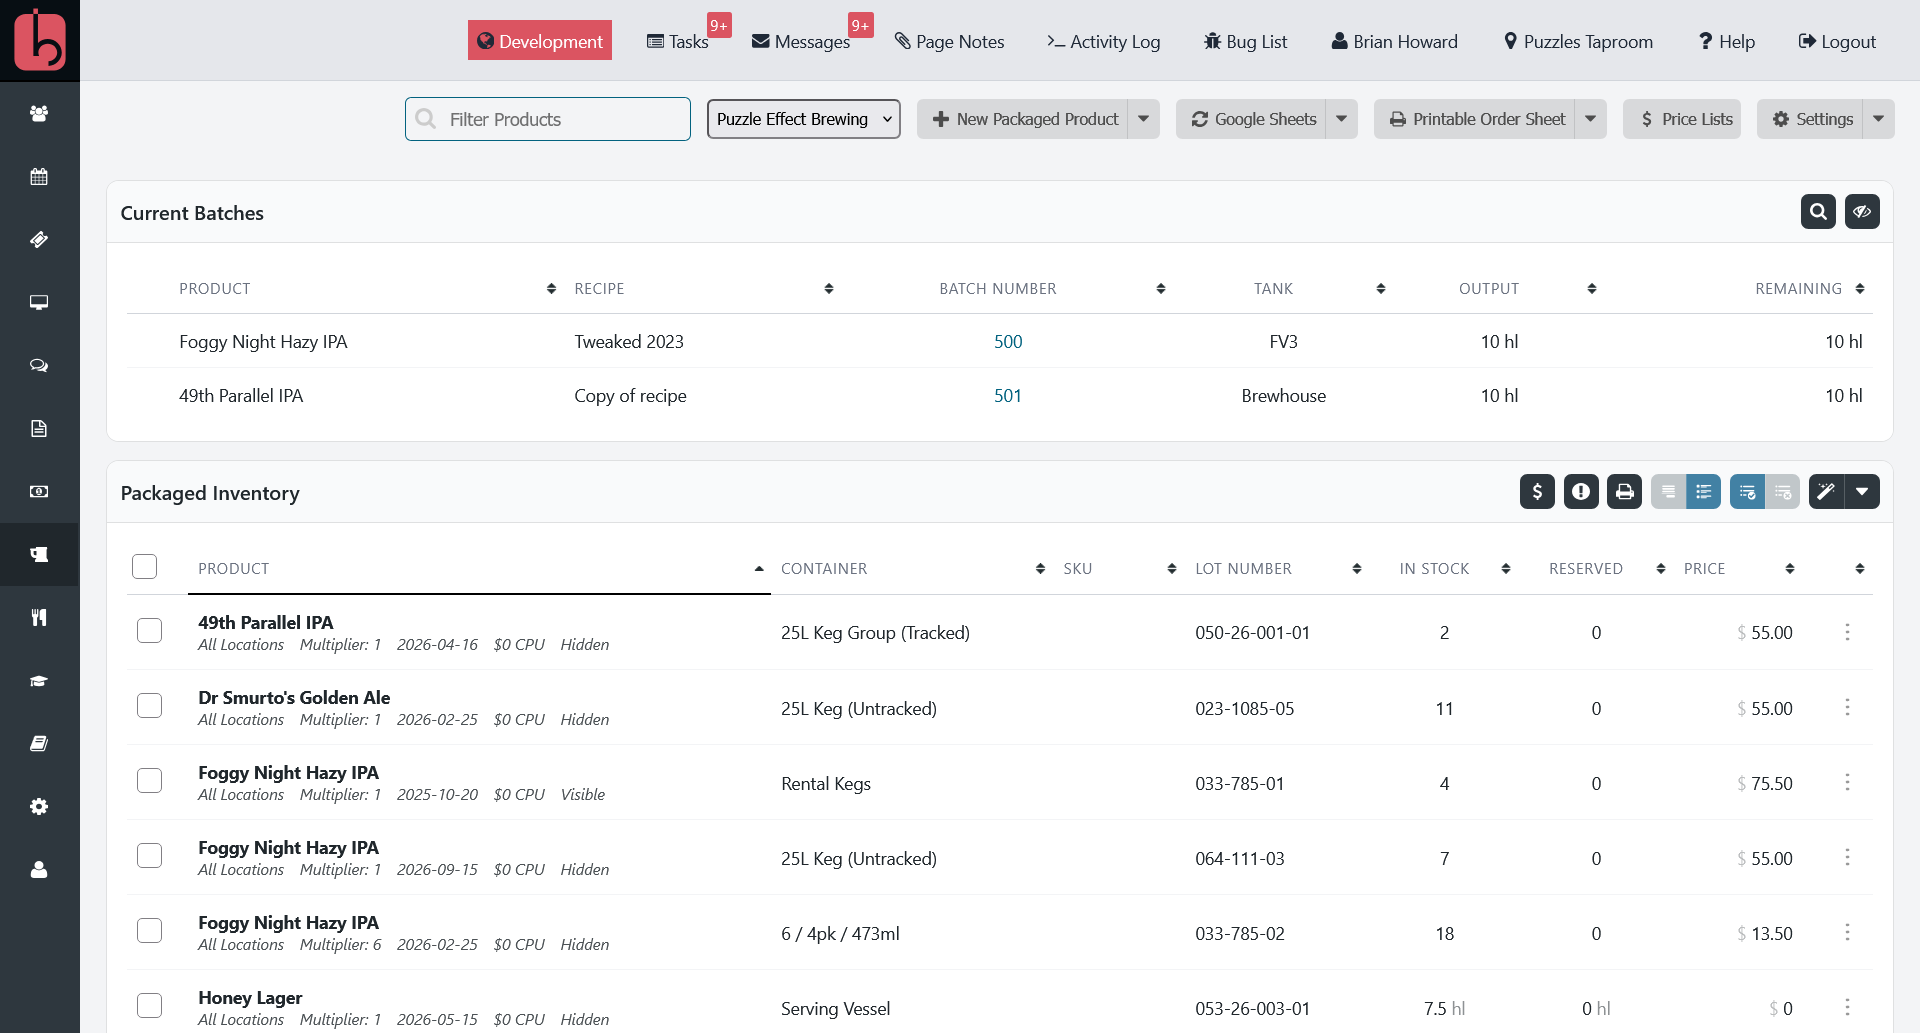Open Bug List in the top navigation

pyautogui.click(x=1245, y=41)
